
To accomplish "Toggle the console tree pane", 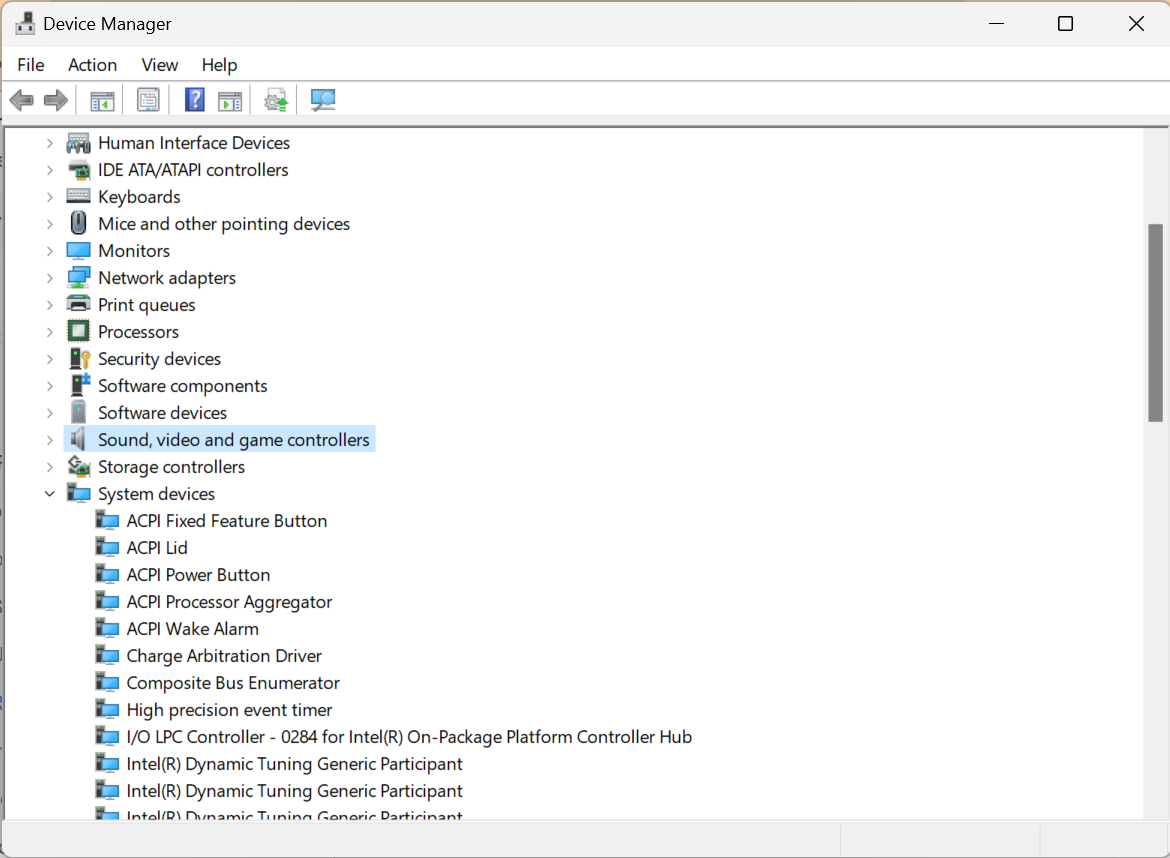I will coord(101,99).
